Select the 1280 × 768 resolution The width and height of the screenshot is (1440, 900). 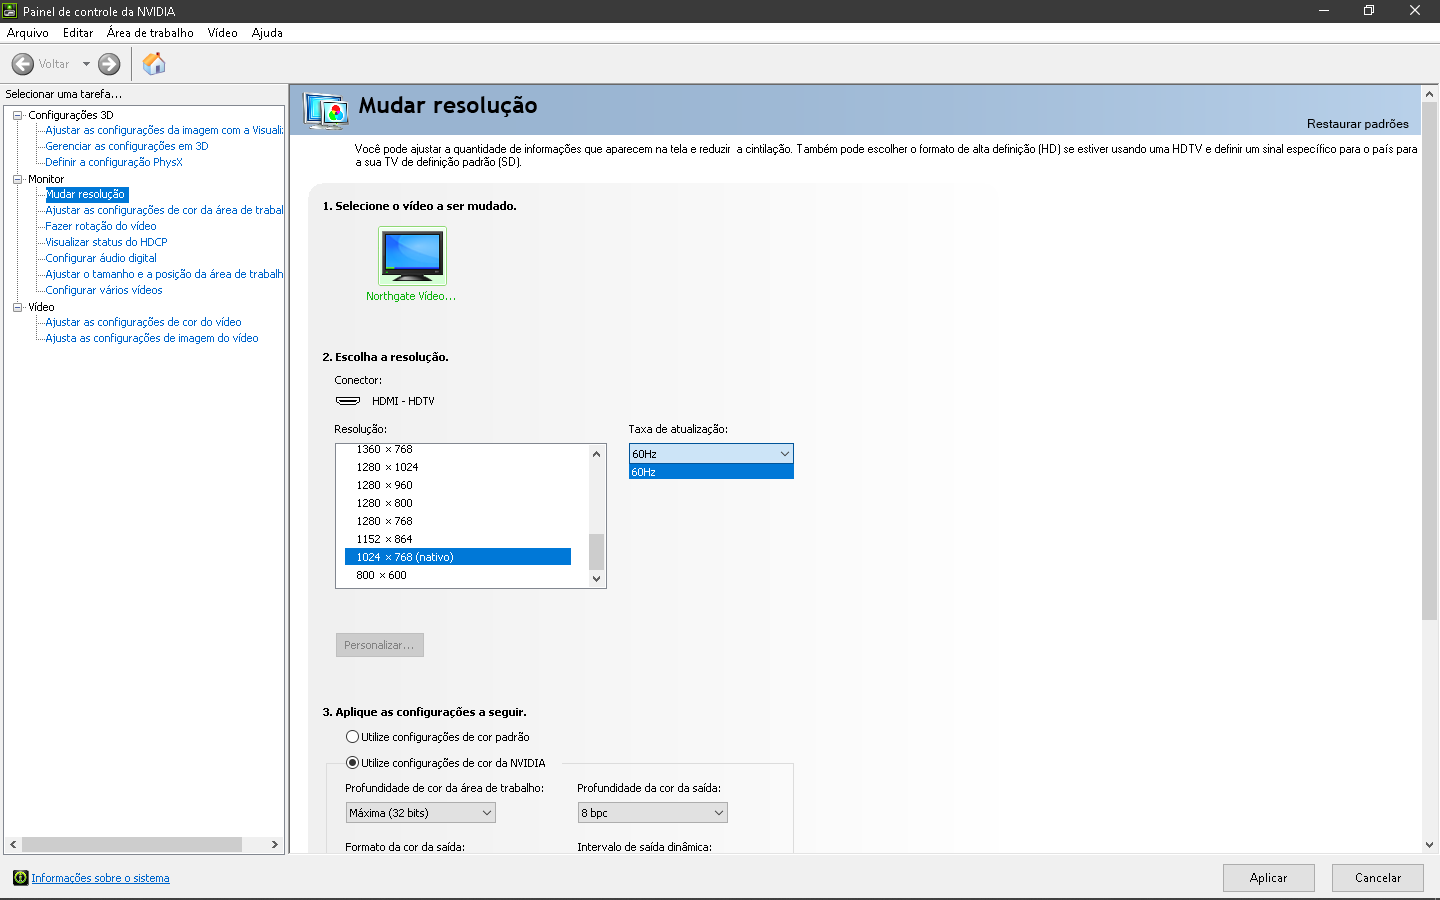point(458,521)
